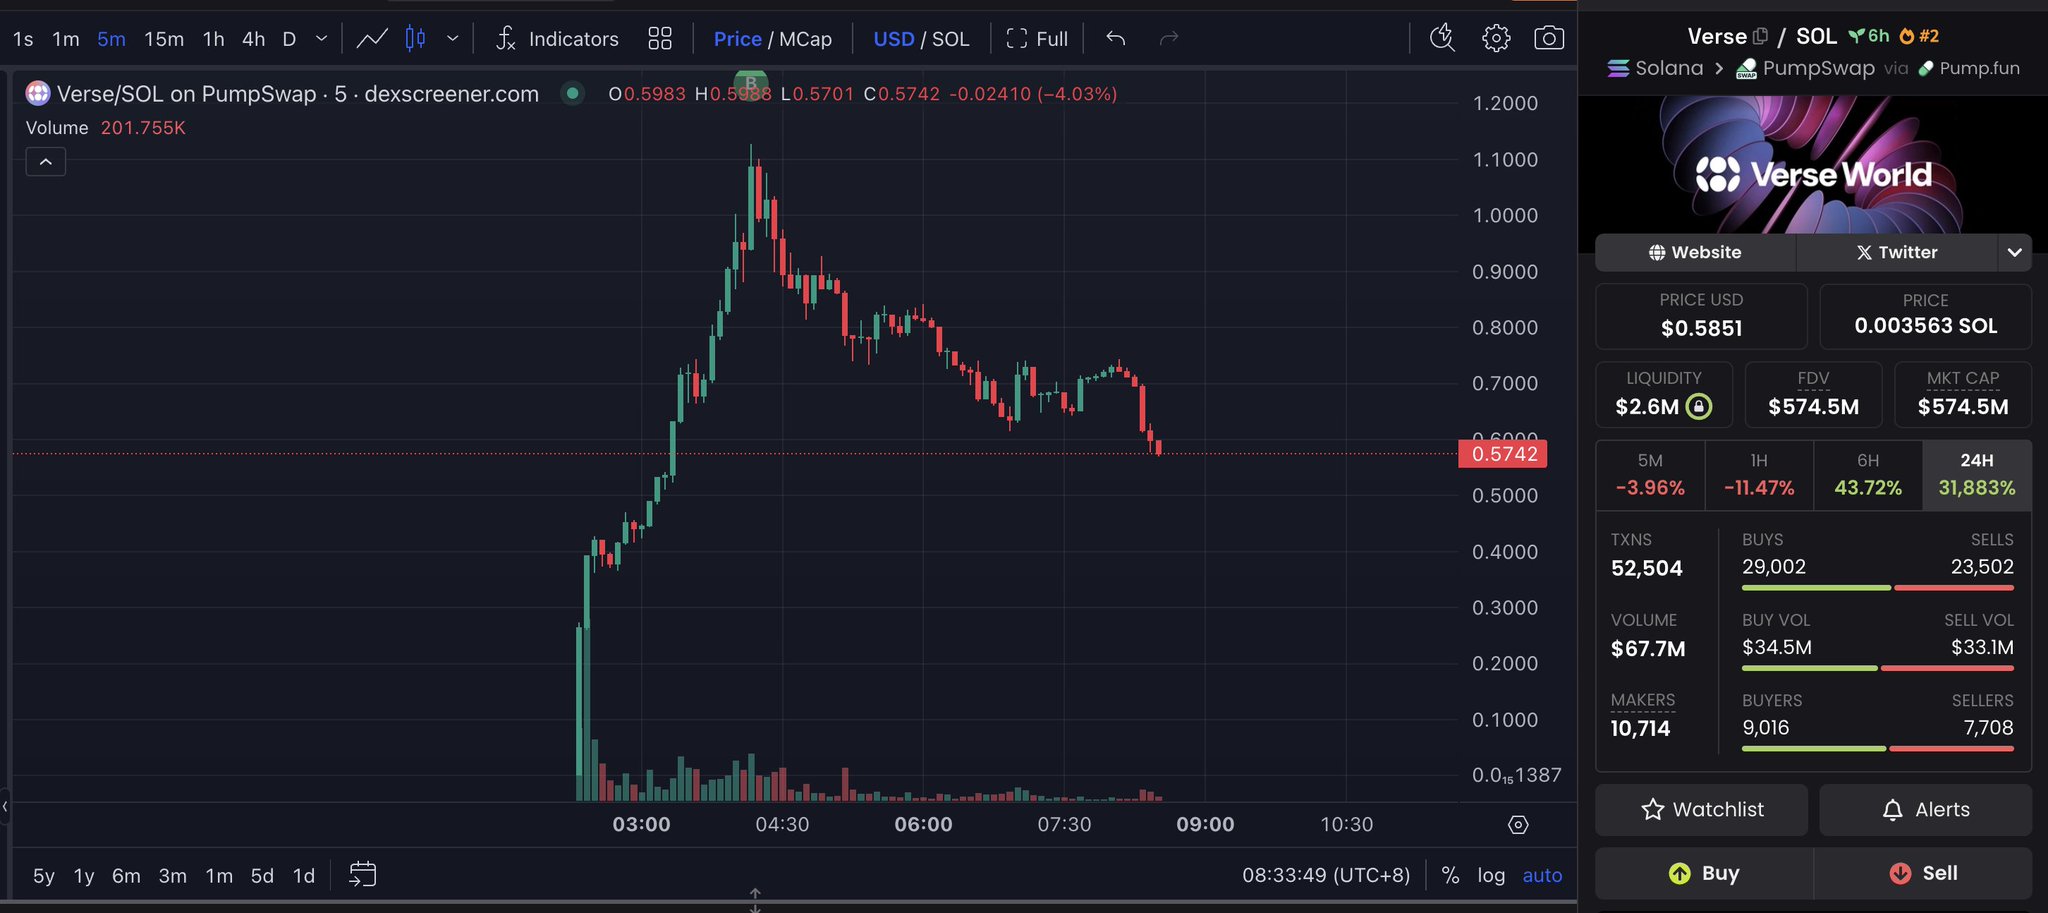The width and height of the screenshot is (2048, 913).
Task: Open go-to-date calendar icon
Action: click(x=362, y=875)
